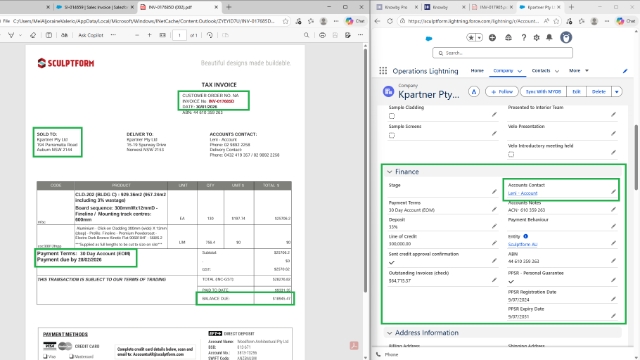Open the More navigation menu
Image resolution: width=640 pixels, height=360 pixels.
coord(578,71)
